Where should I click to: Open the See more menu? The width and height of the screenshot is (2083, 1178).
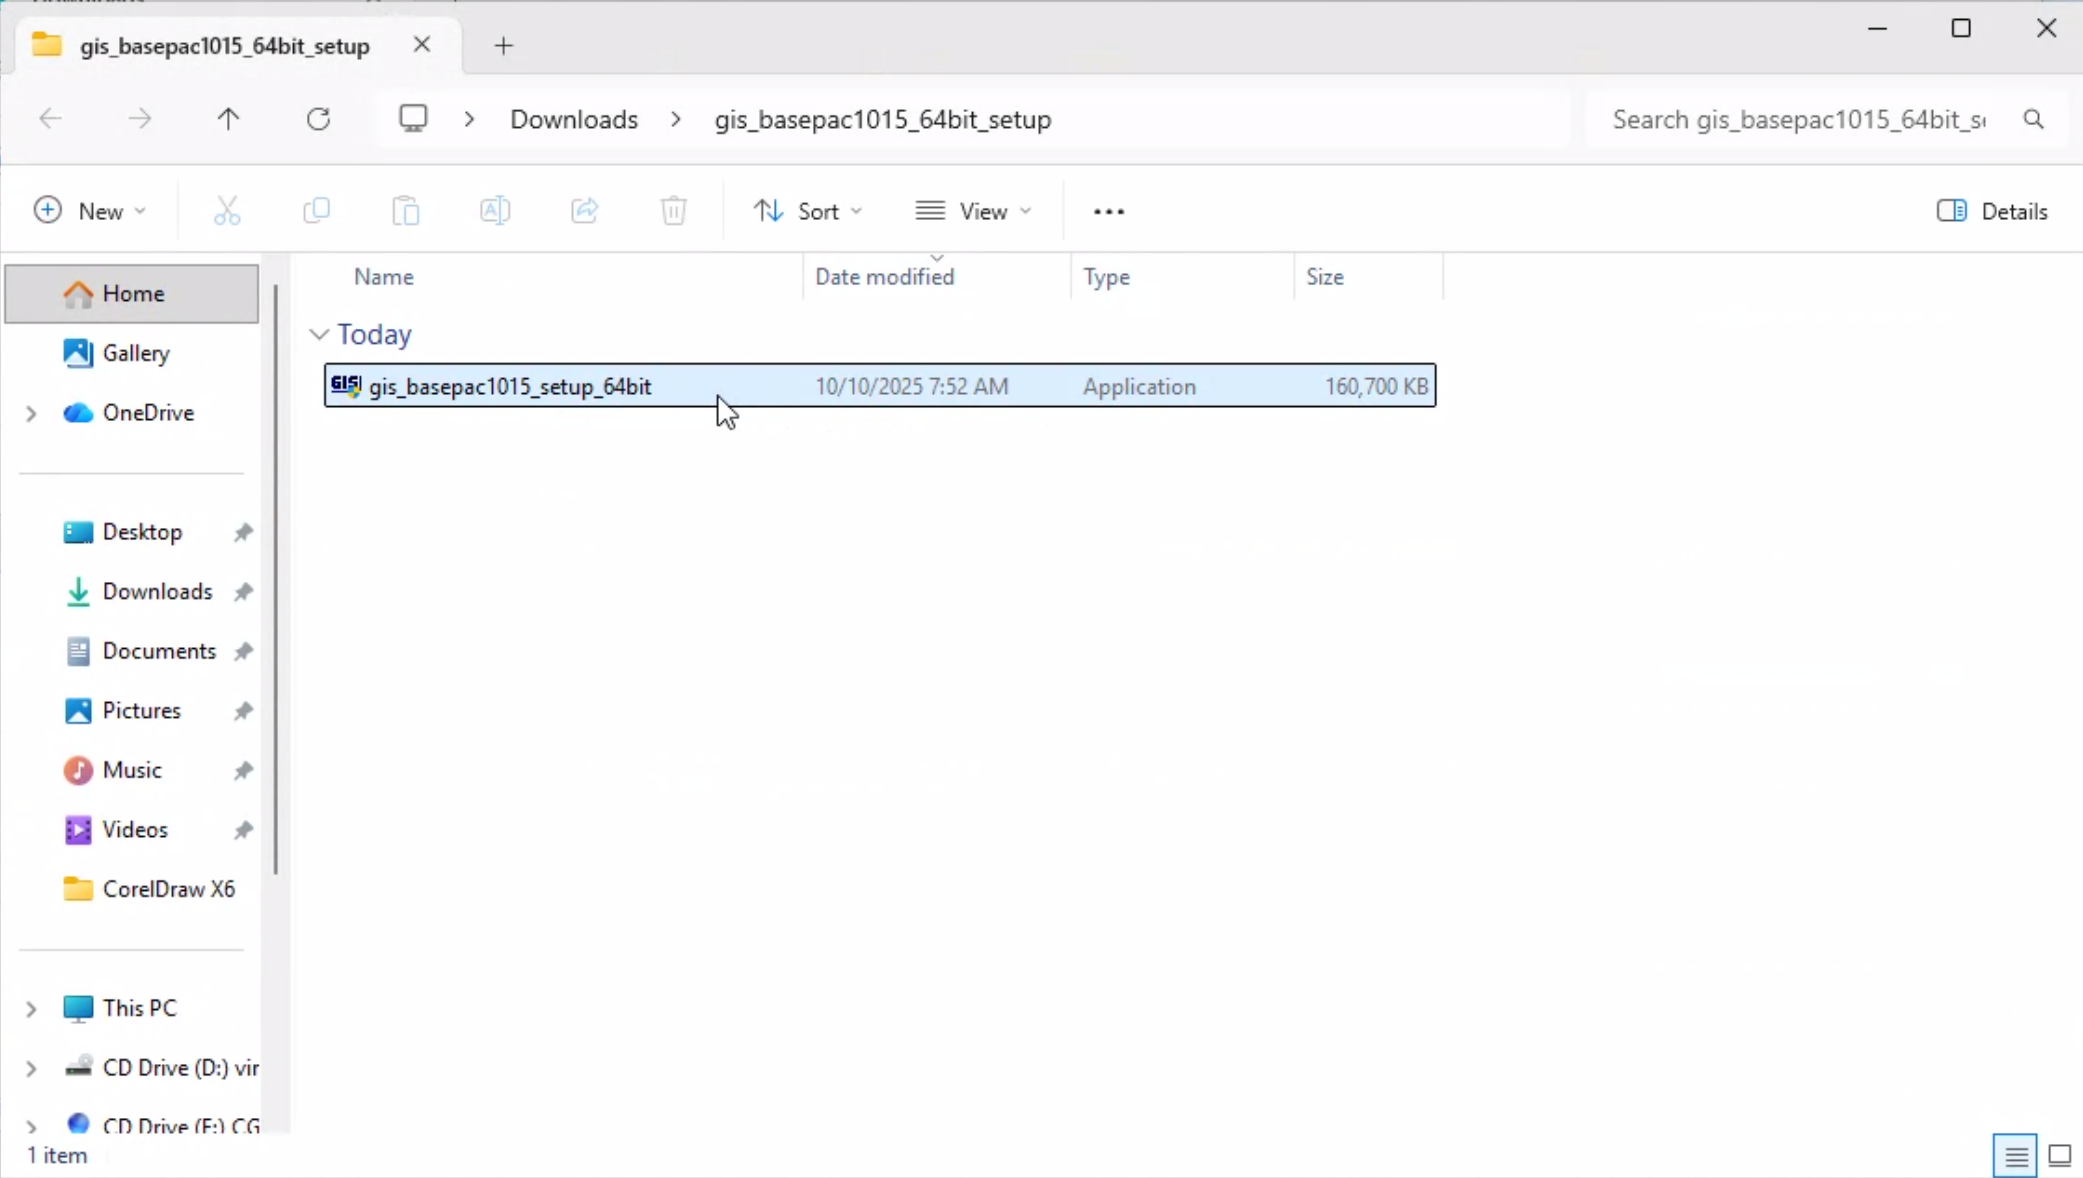[x=1108, y=210]
